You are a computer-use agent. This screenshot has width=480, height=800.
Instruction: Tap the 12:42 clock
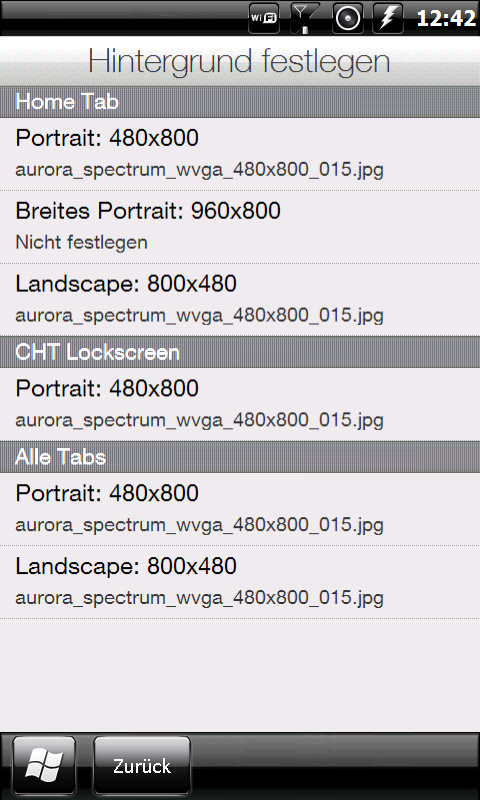[x=446, y=18]
